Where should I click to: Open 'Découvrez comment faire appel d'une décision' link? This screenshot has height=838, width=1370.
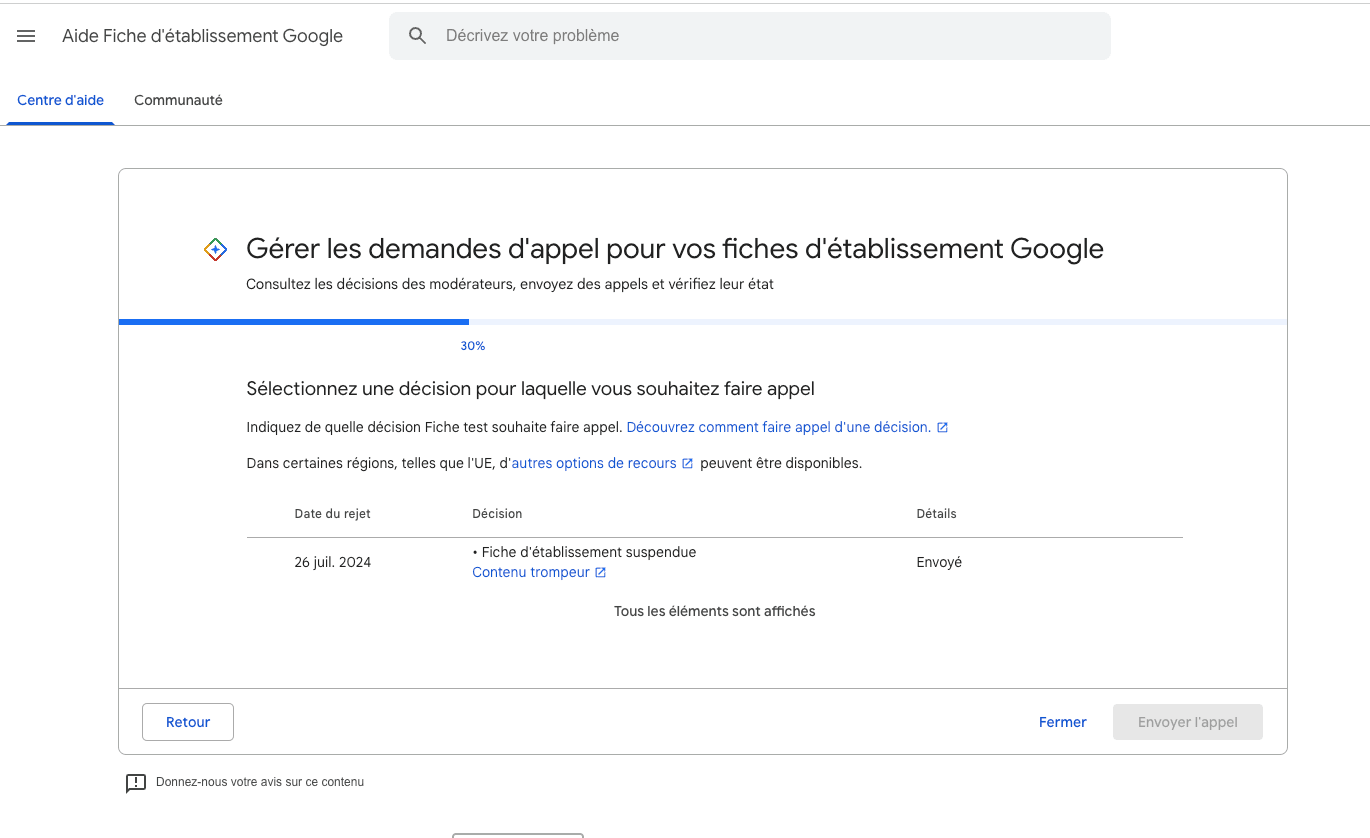tap(778, 428)
